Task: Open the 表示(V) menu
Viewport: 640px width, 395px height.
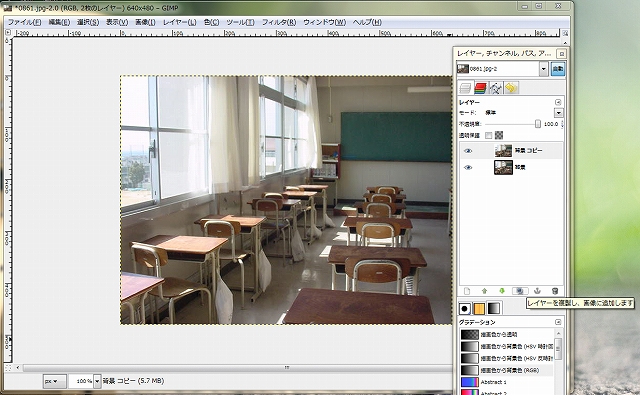Action: click(117, 22)
